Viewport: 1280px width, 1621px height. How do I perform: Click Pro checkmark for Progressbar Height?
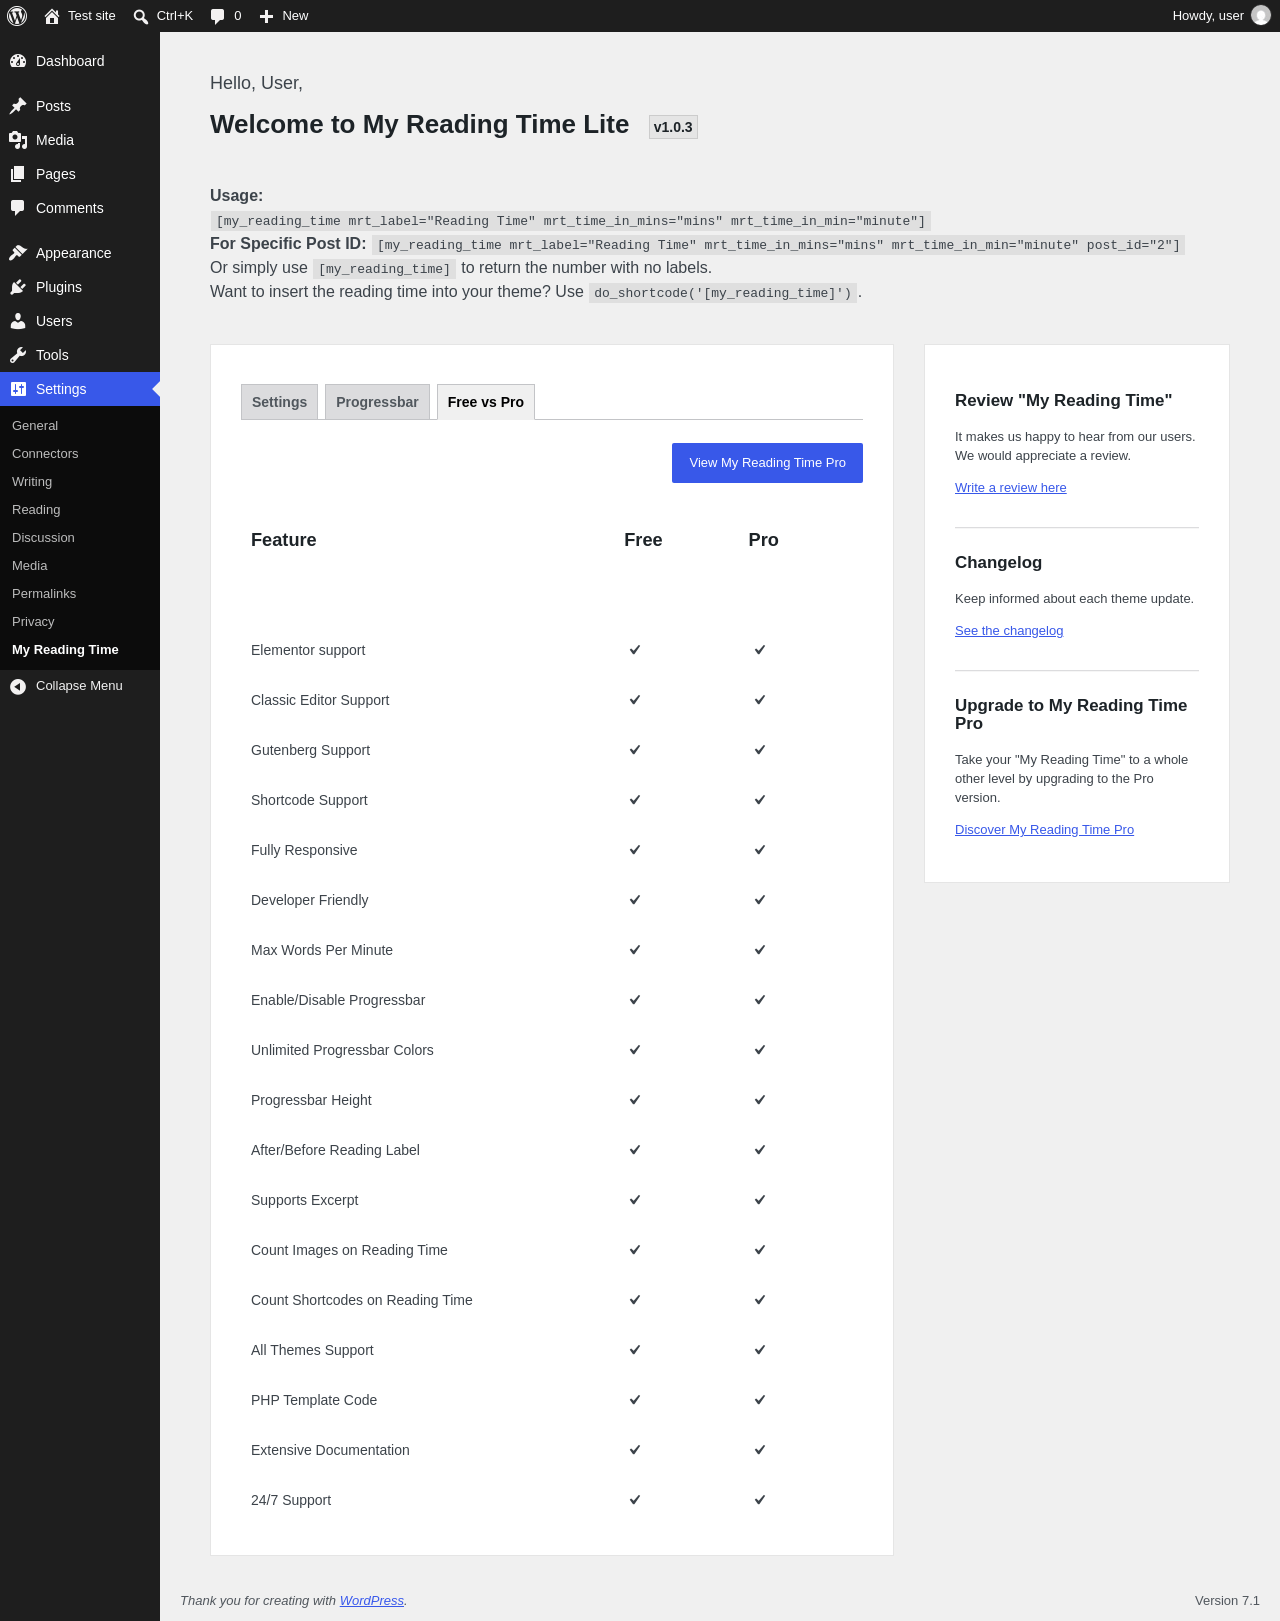[x=760, y=1100]
